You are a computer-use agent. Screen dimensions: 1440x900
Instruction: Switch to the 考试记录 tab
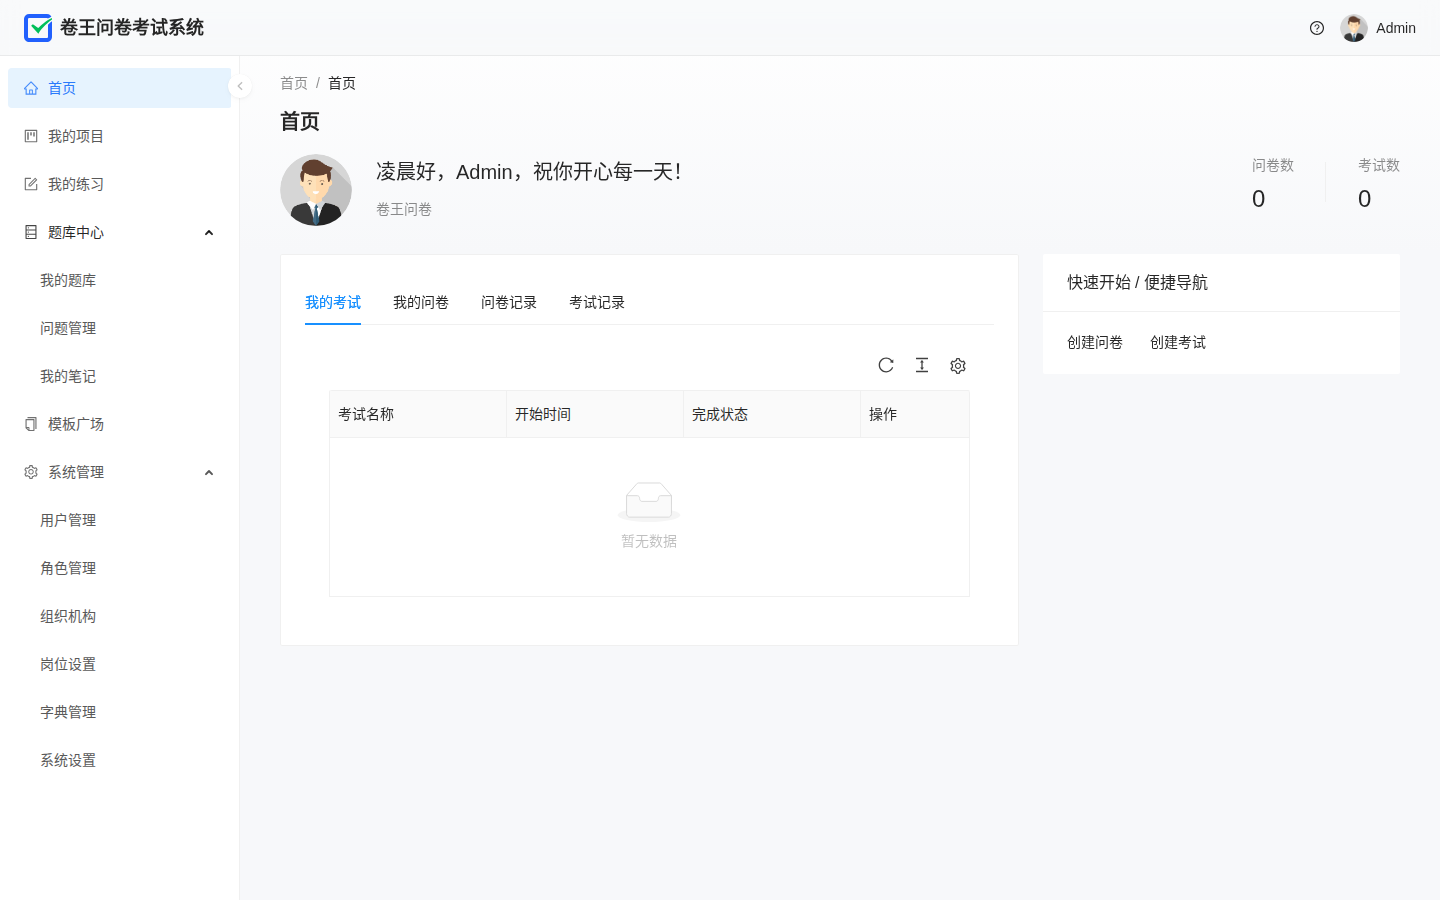click(597, 302)
